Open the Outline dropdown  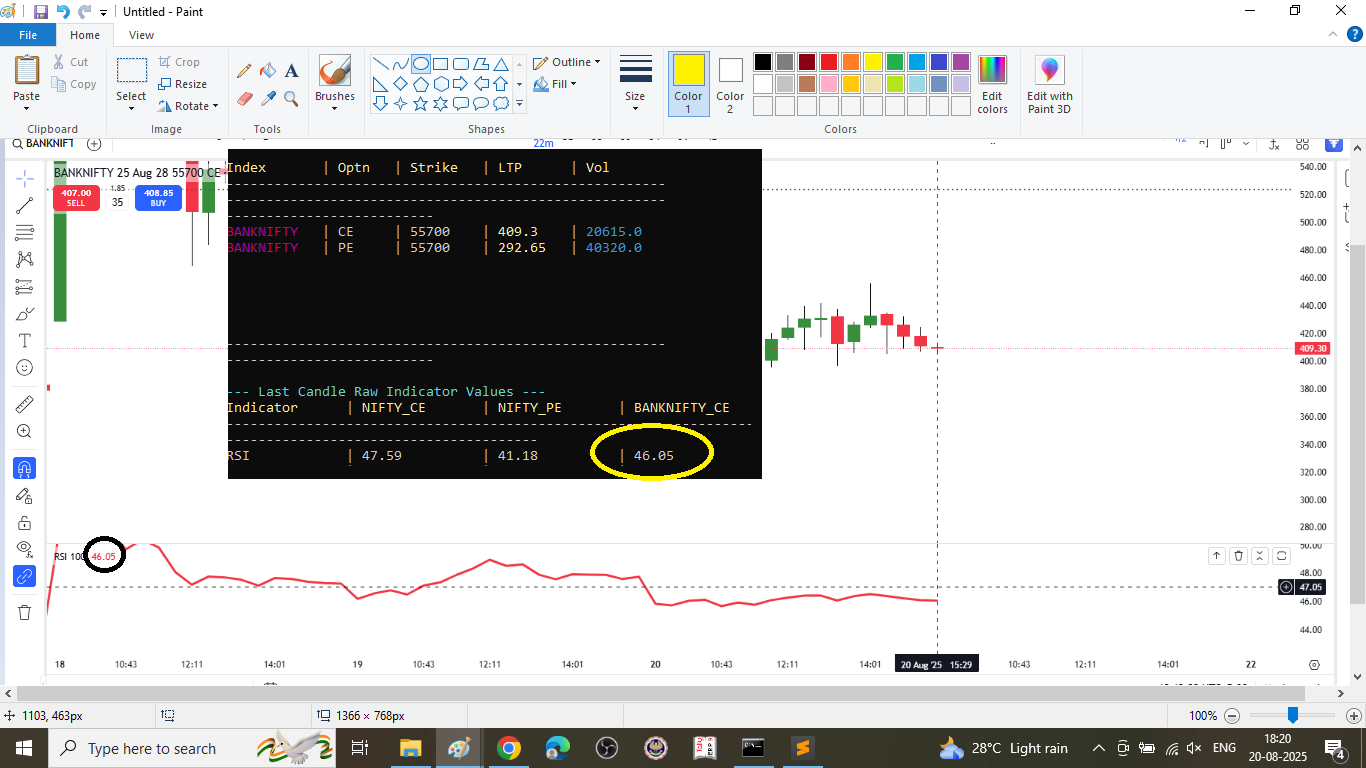pyautogui.click(x=567, y=62)
